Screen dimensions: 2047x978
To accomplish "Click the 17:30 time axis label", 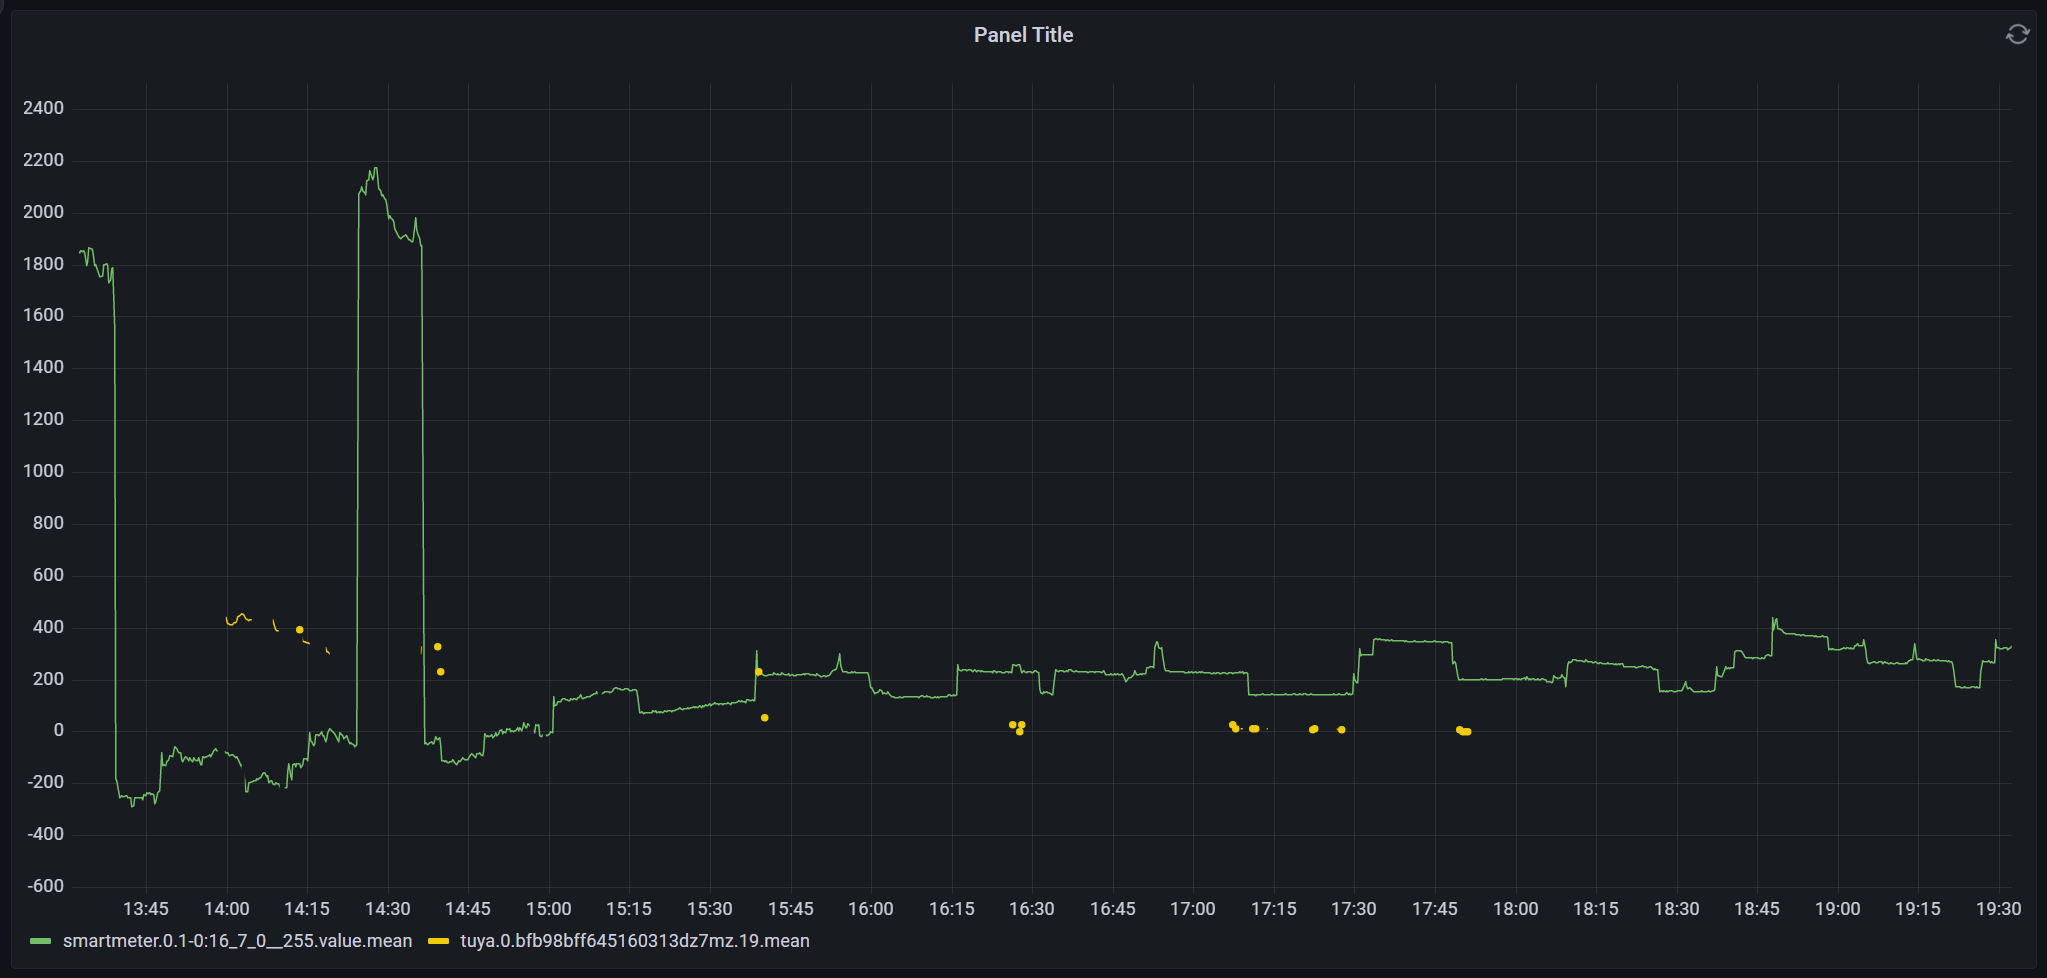I will (x=1354, y=909).
